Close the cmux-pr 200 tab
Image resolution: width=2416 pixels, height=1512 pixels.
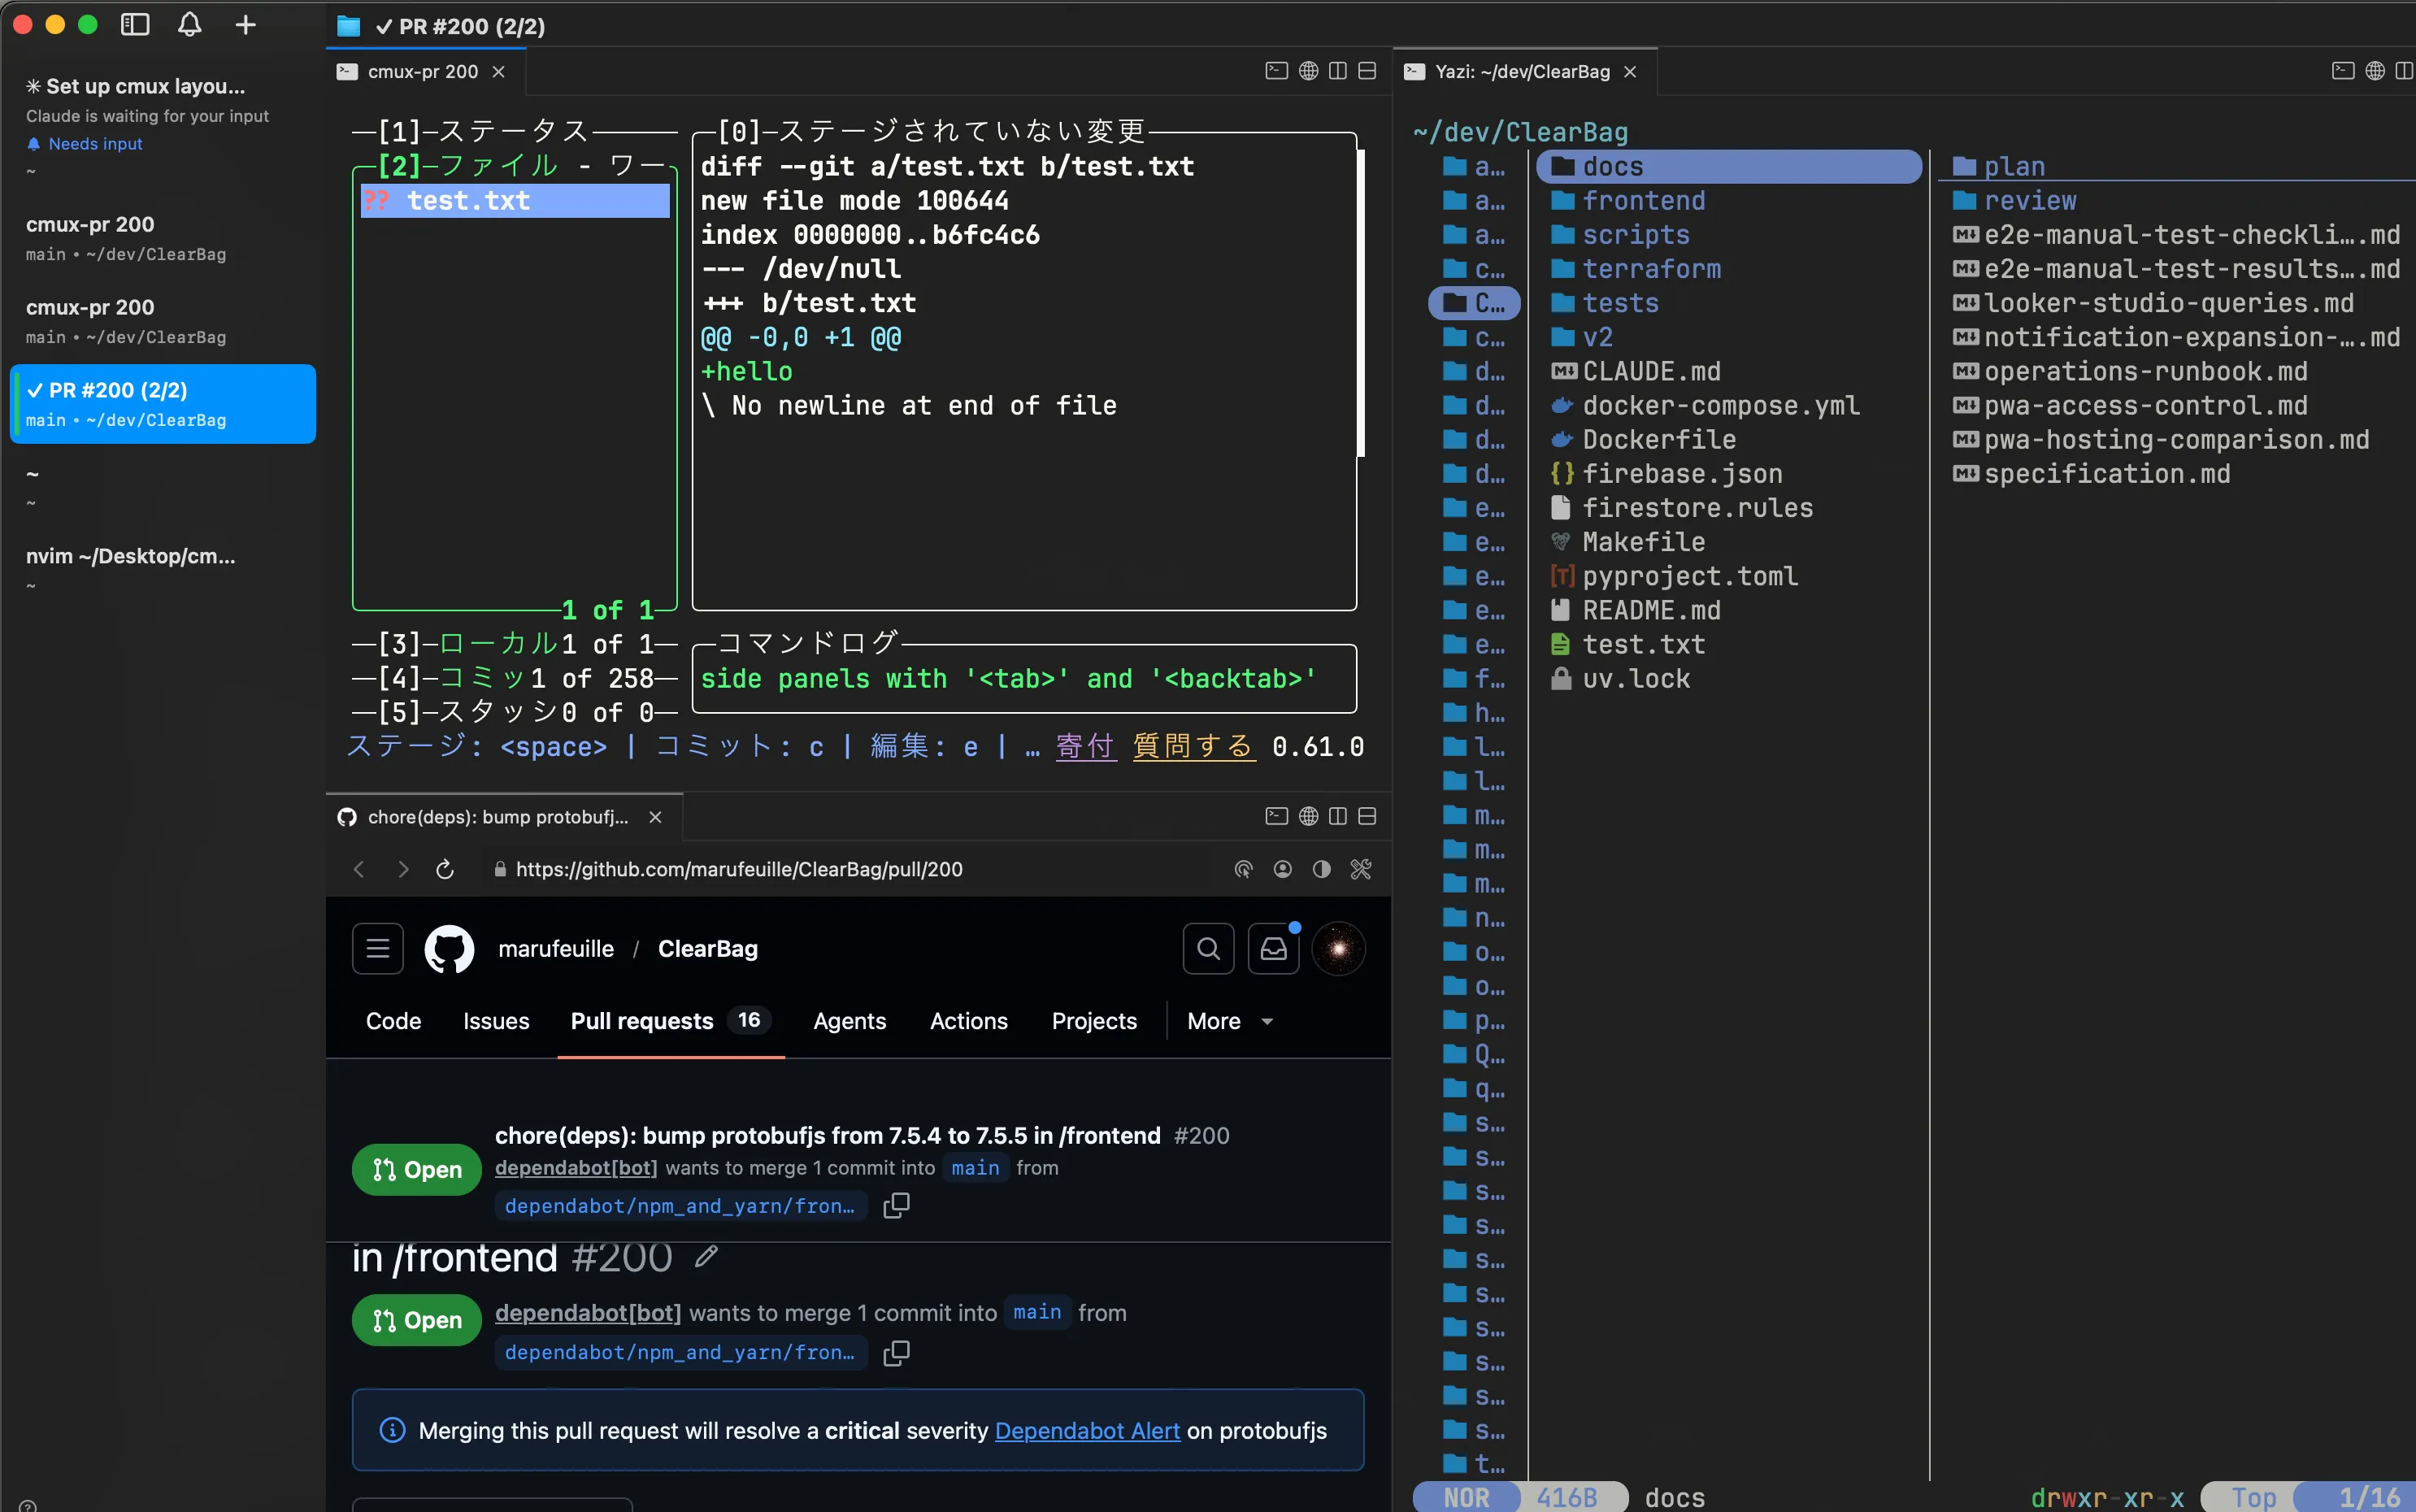pos(498,71)
